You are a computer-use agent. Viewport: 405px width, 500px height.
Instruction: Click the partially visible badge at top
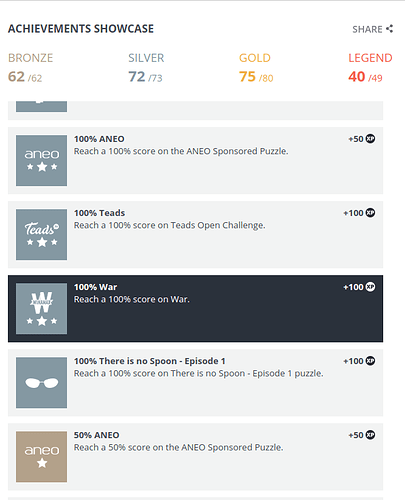click(x=41, y=106)
